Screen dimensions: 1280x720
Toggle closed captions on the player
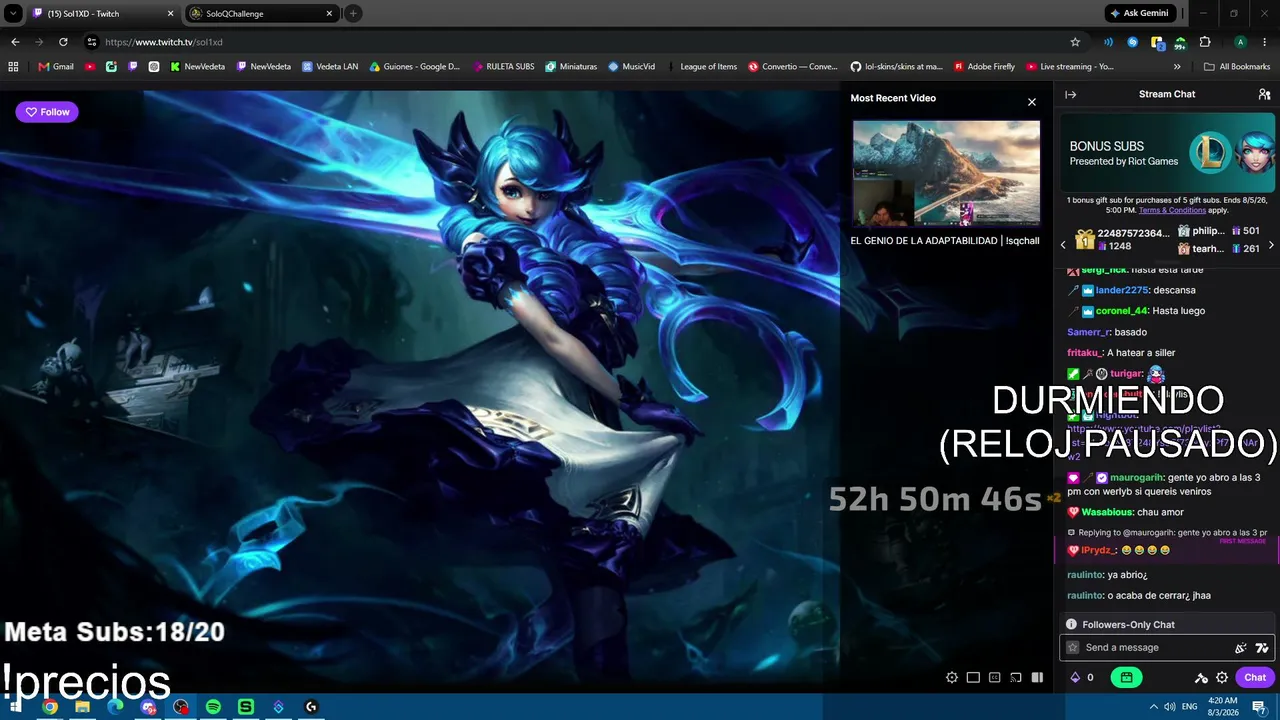coord(994,677)
